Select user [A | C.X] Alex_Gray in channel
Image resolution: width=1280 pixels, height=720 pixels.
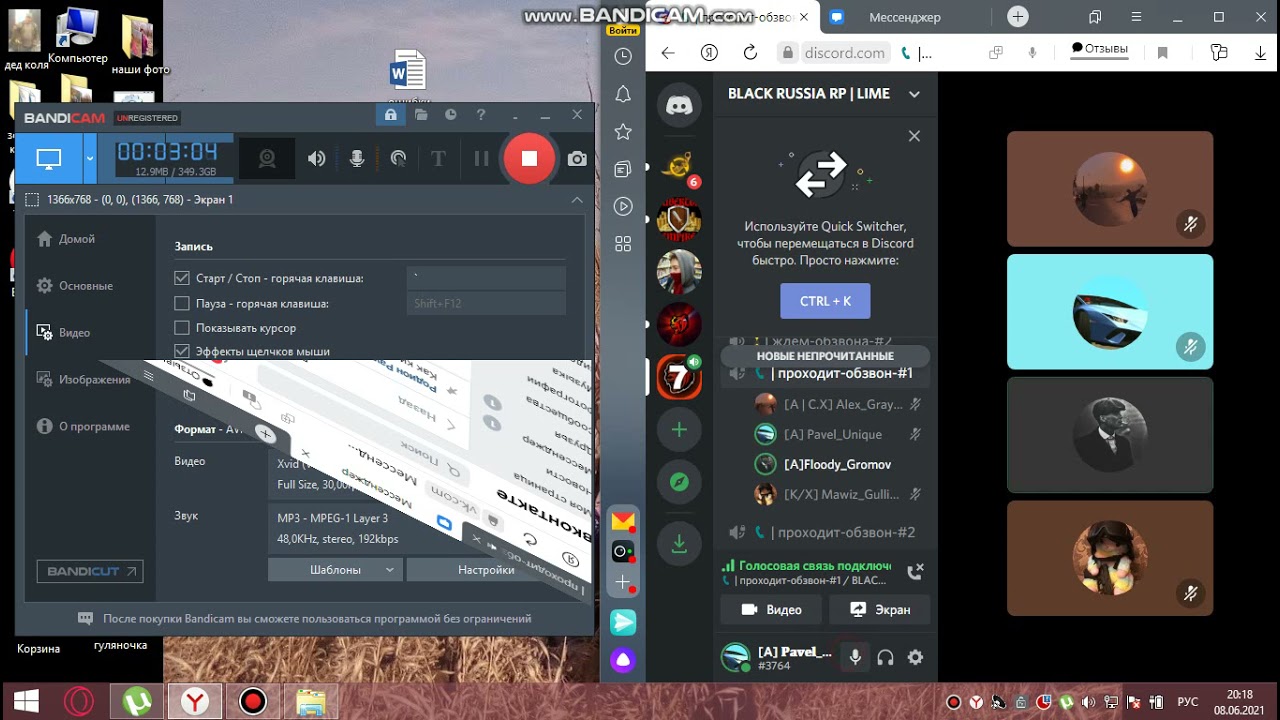(837, 404)
